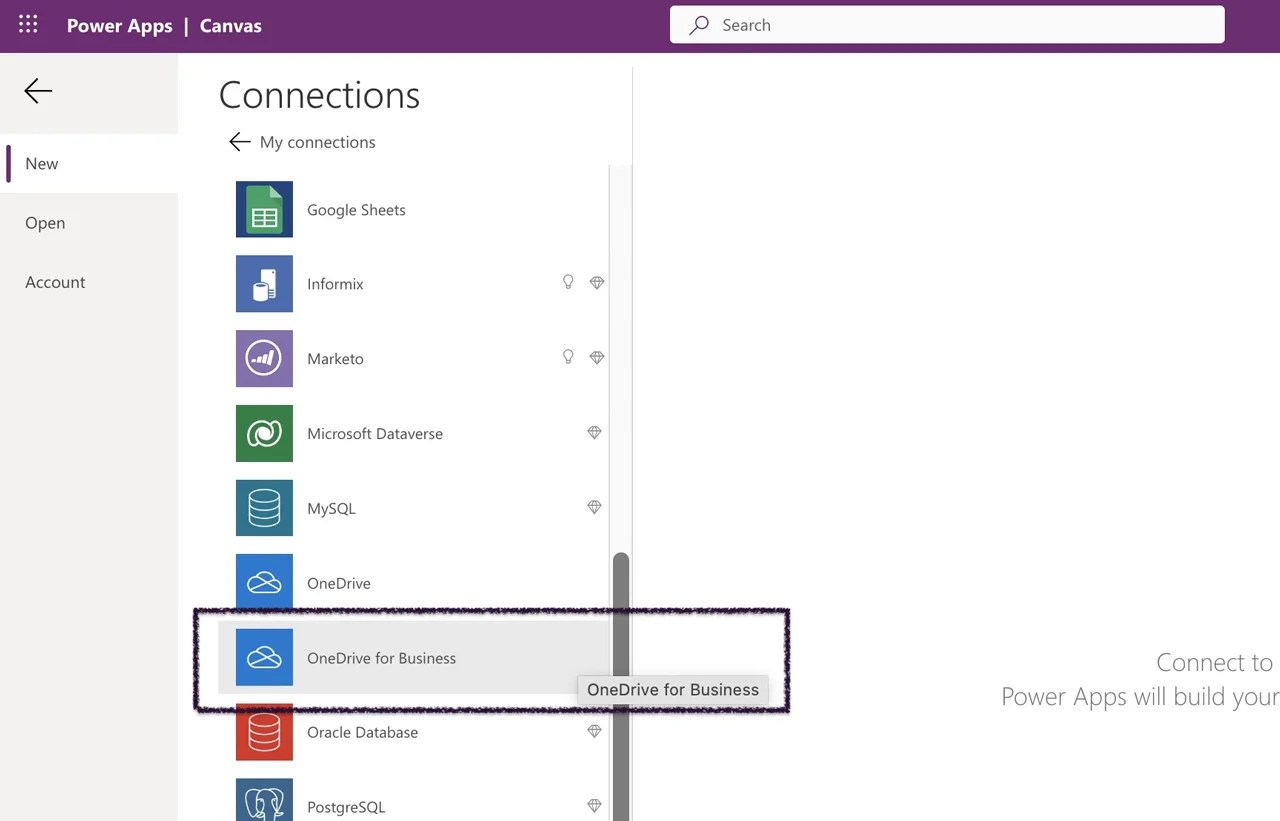Click the lightbulb preview badge beside Marketo
The width and height of the screenshot is (1280, 821).
(x=568, y=356)
